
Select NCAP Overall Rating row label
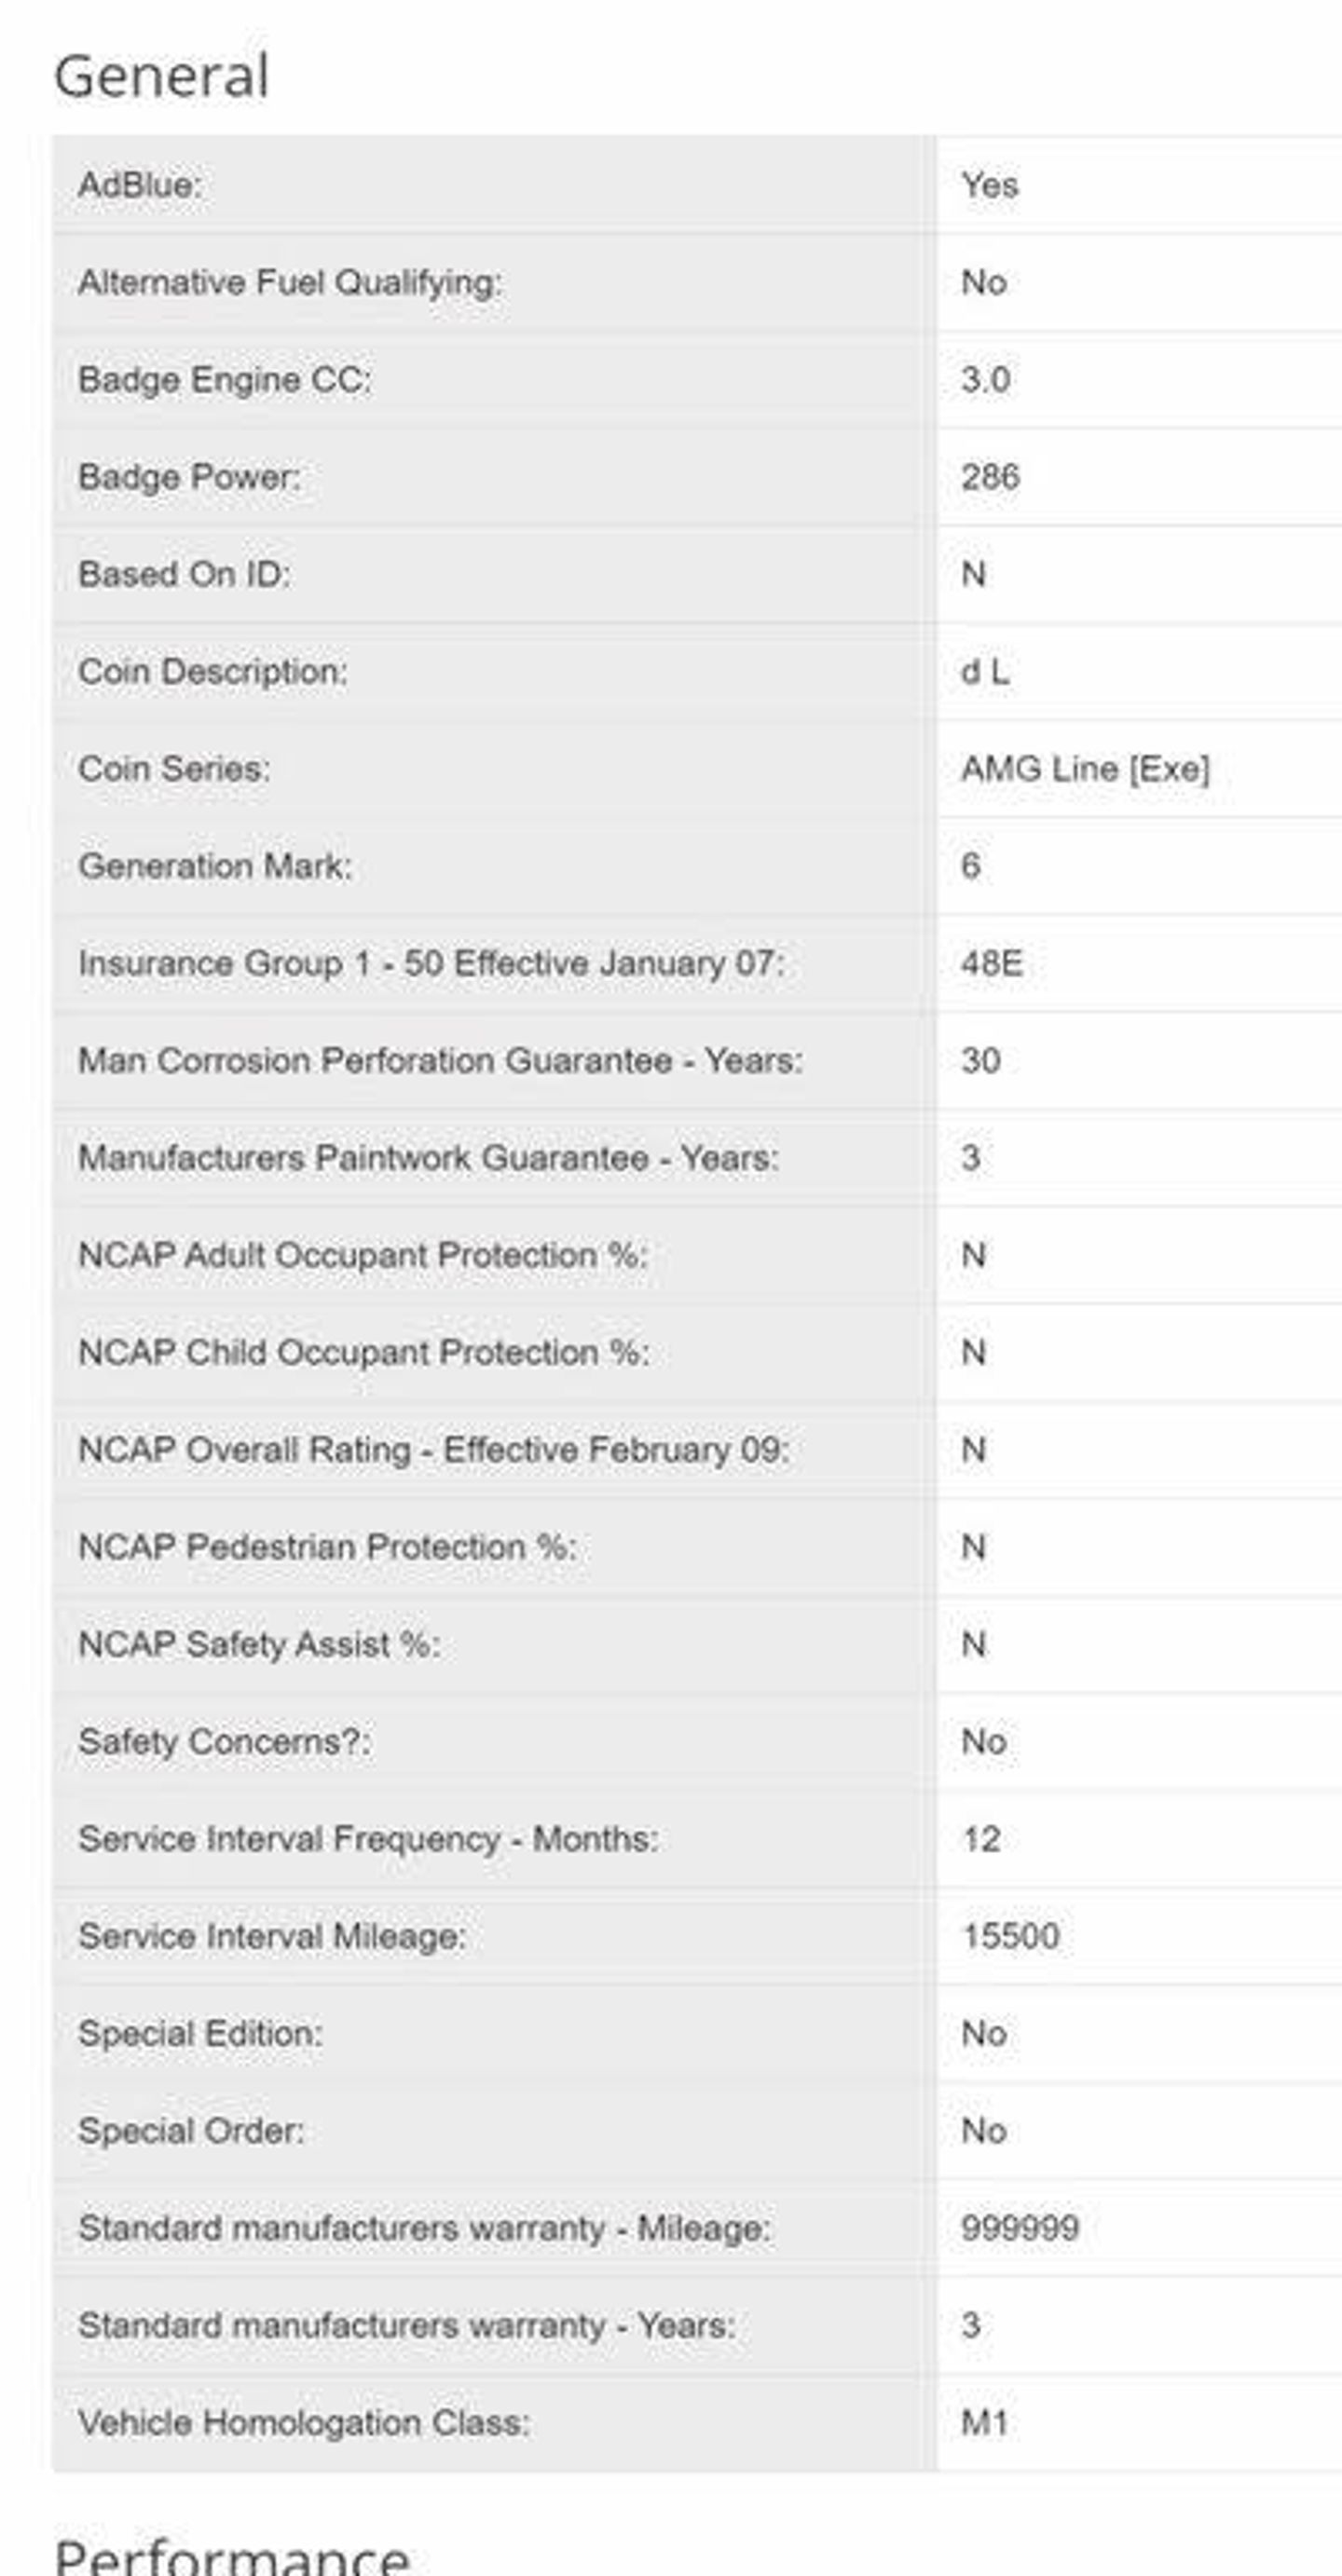click(434, 1450)
